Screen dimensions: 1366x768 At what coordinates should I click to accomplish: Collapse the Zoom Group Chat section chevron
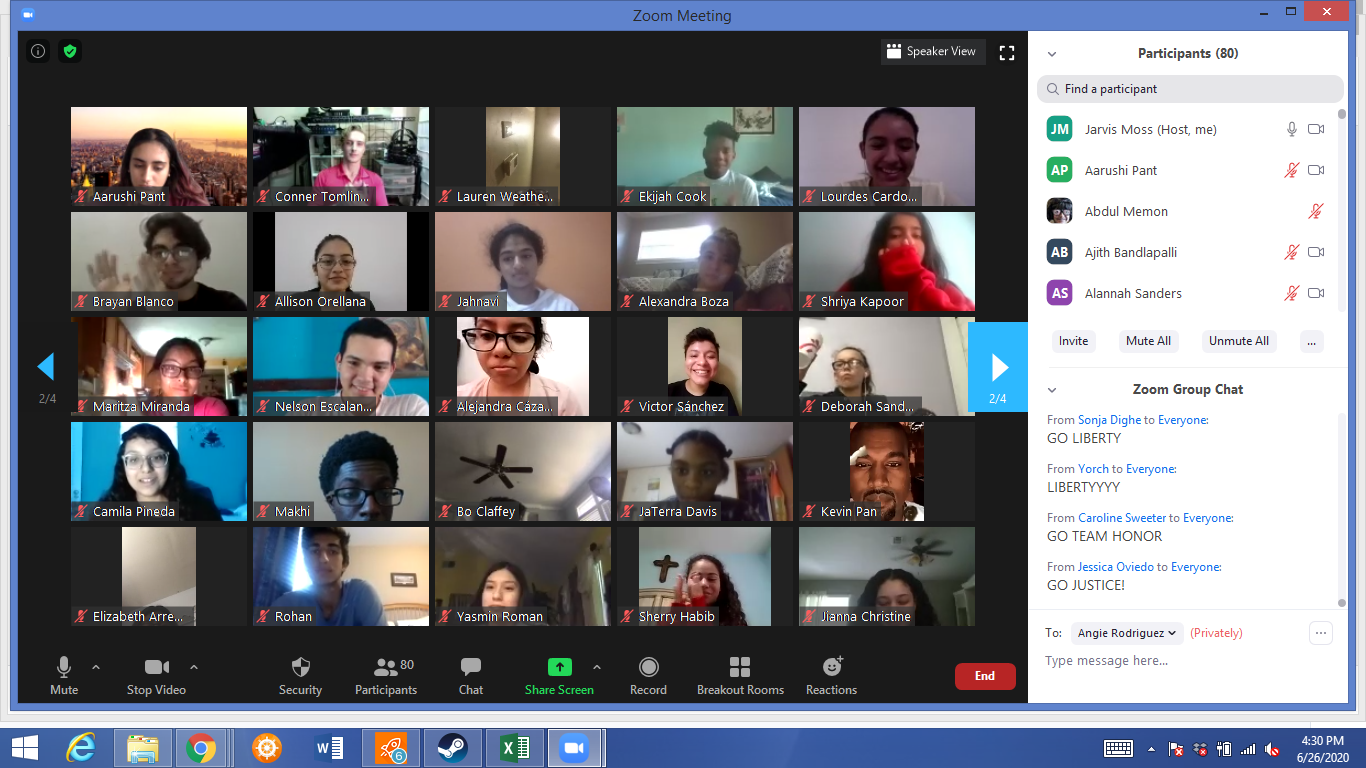pos(1052,390)
